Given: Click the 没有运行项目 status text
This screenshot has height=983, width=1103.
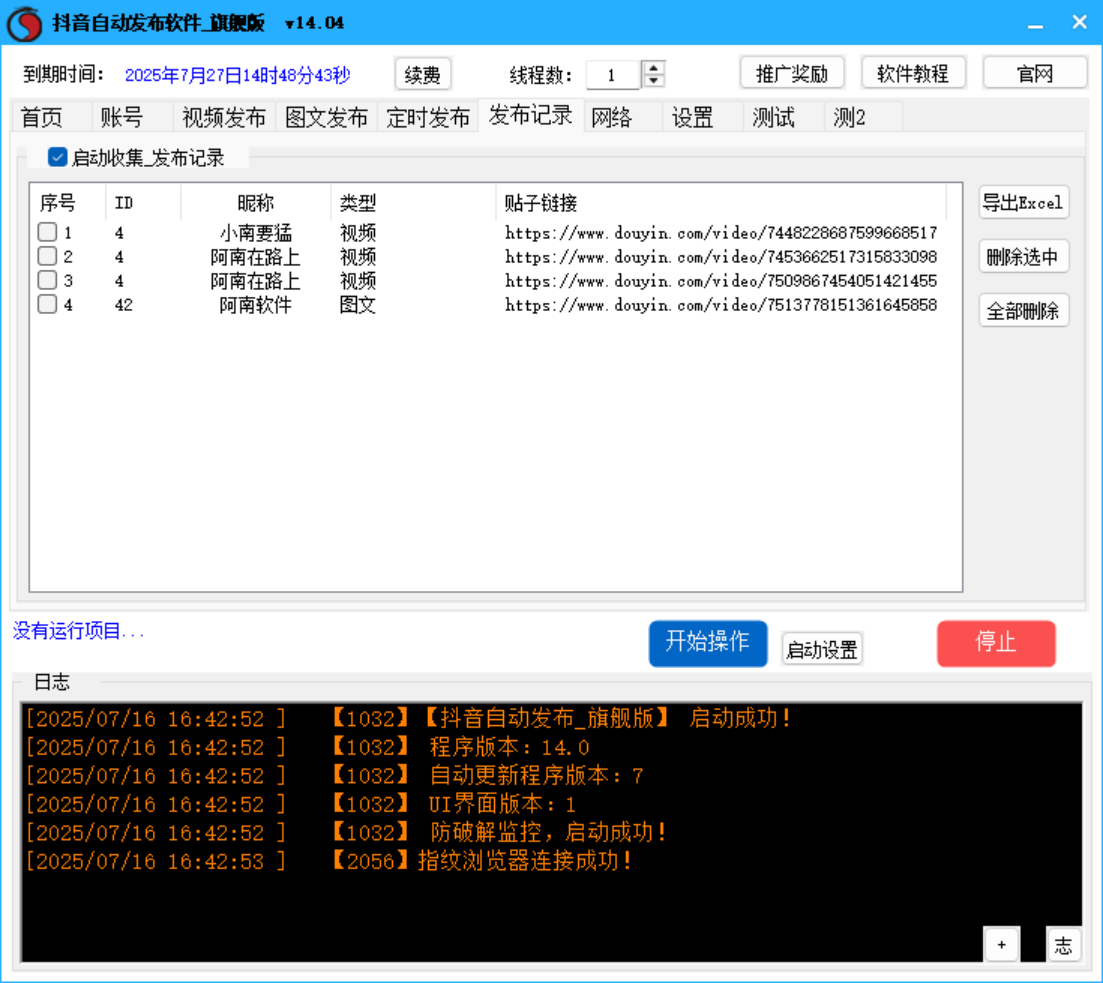Looking at the screenshot, I should (78, 631).
